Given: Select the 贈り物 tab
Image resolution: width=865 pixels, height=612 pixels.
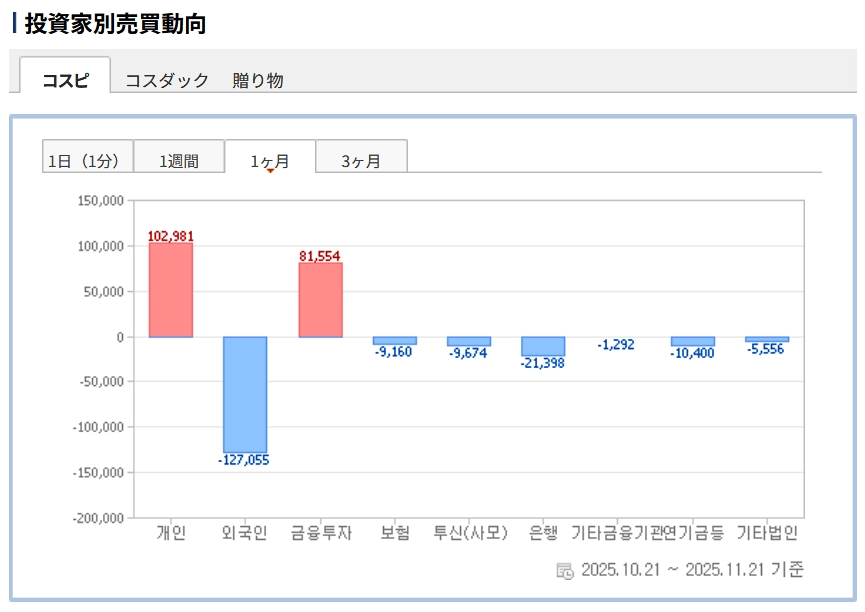Looking at the screenshot, I should coord(258,81).
